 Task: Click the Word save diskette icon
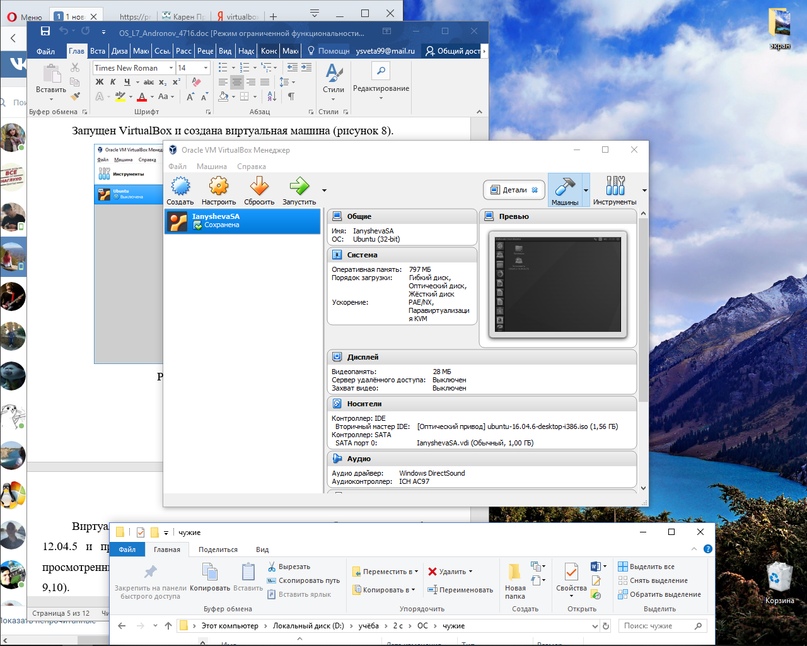click(x=45, y=32)
